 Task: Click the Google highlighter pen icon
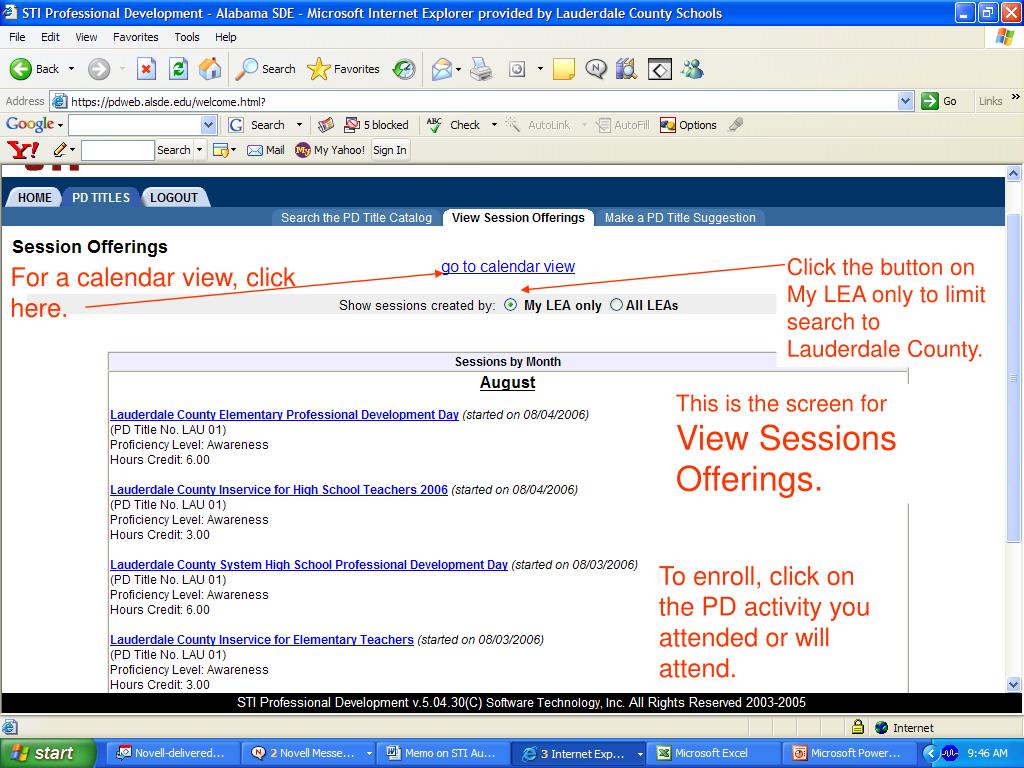click(x=736, y=125)
